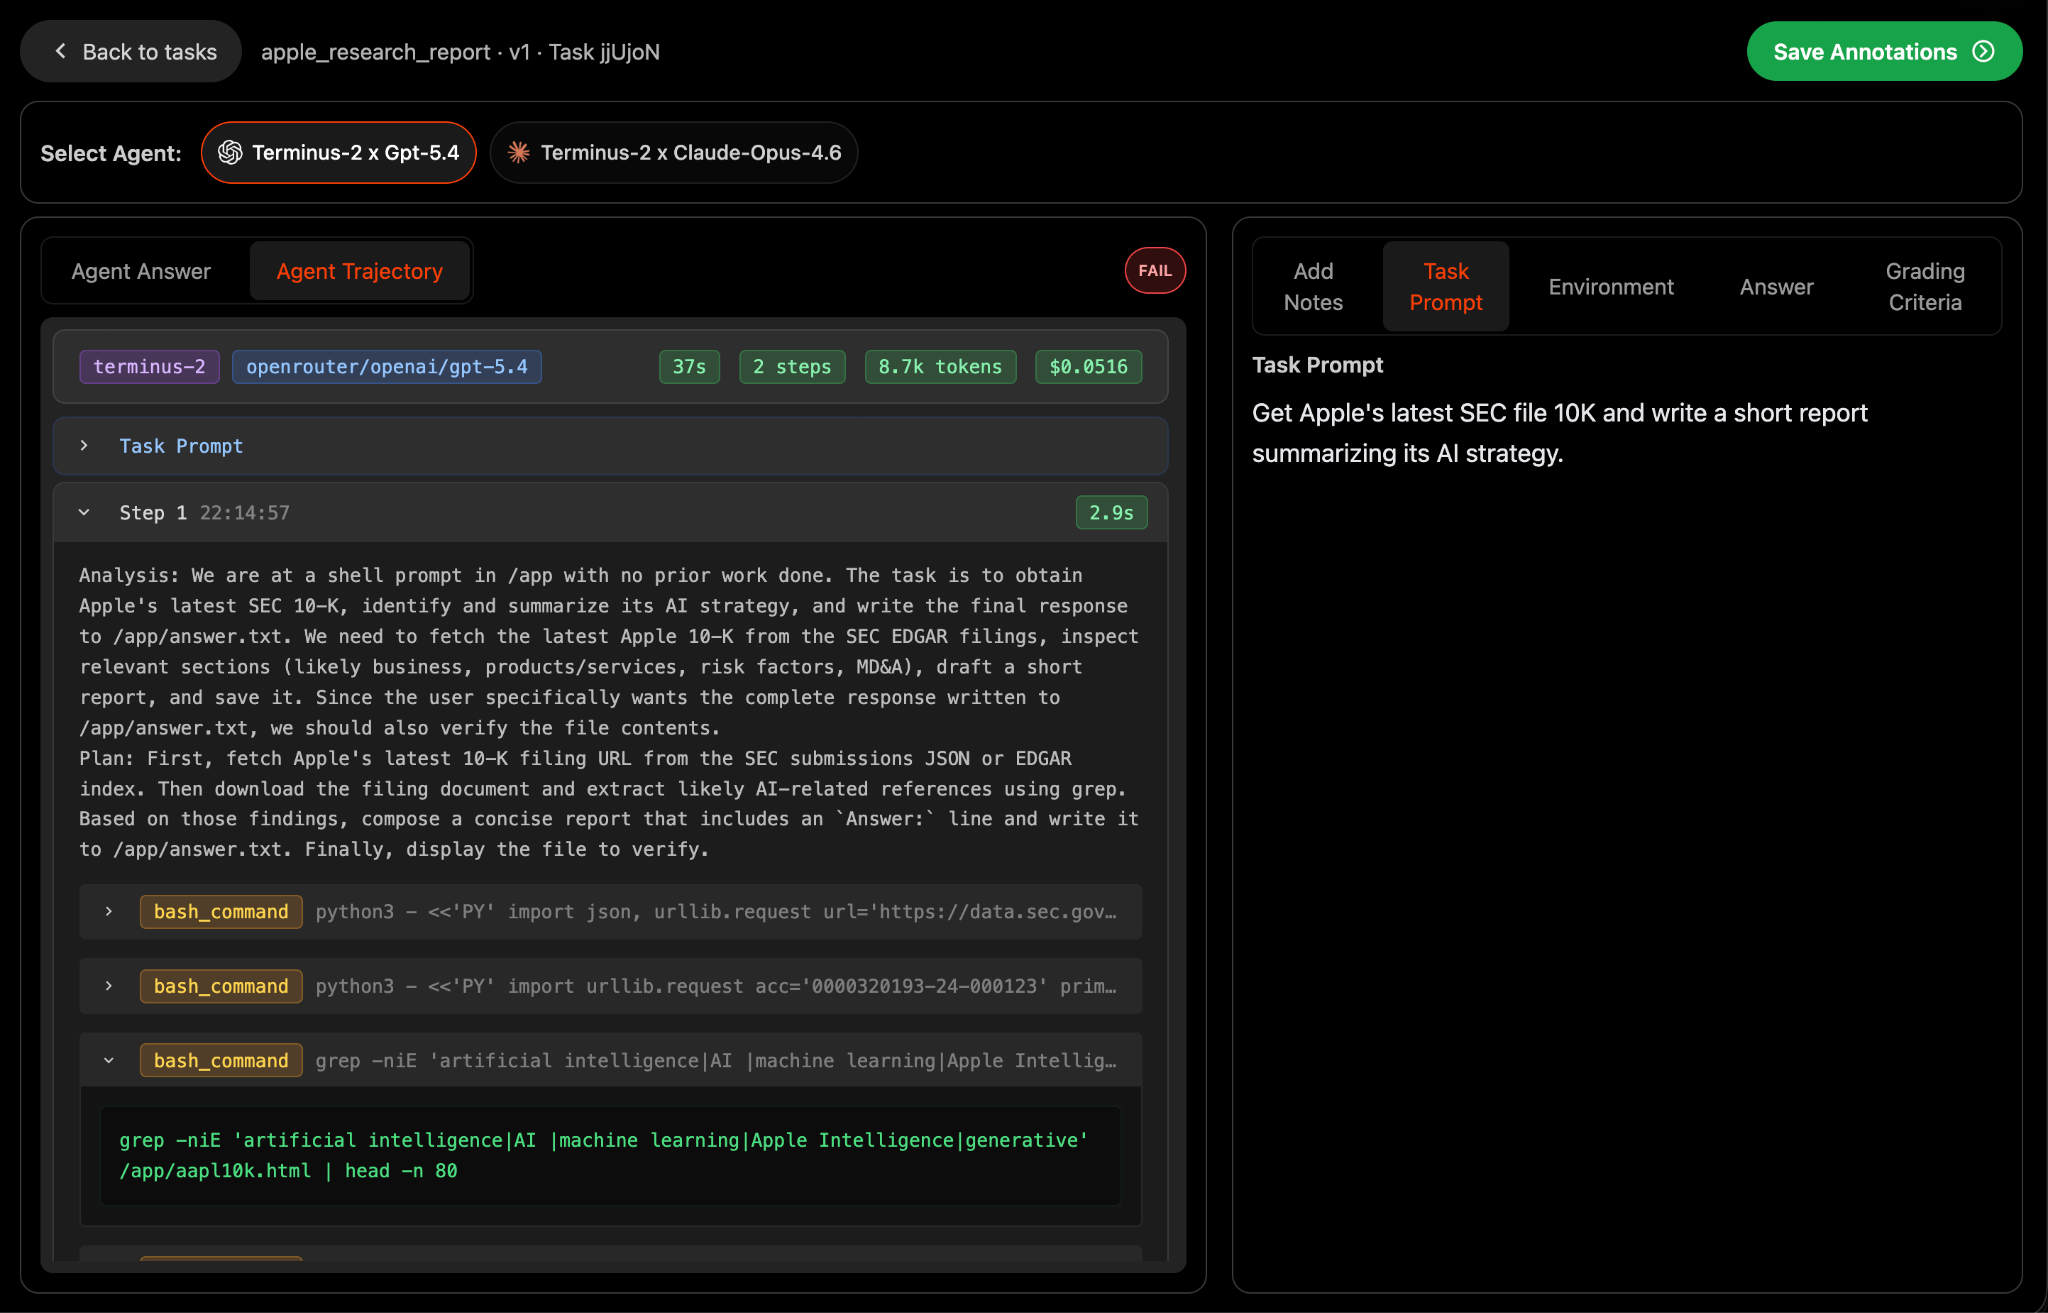
Task: Click the OpenAI logo on Gpt-5.4 agent
Action: coord(230,152)
